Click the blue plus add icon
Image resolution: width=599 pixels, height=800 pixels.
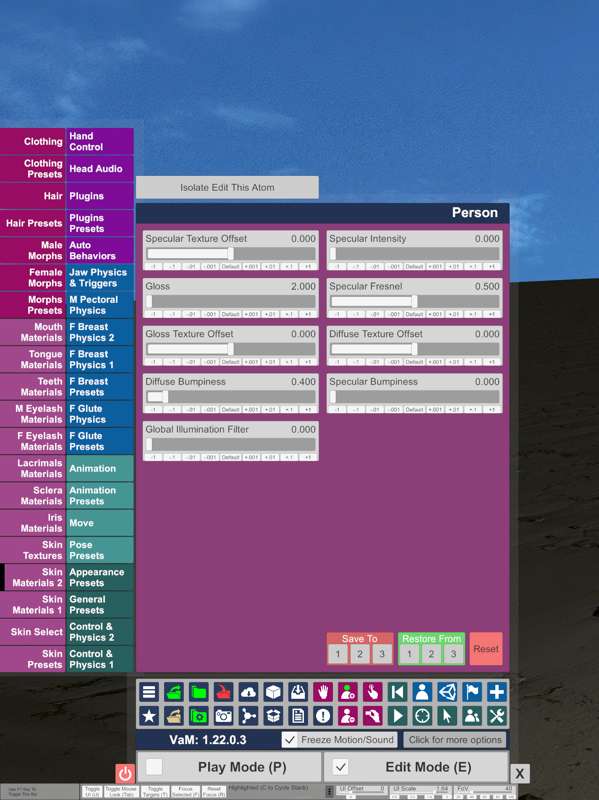pyautogui.click(x=497, y=692)
